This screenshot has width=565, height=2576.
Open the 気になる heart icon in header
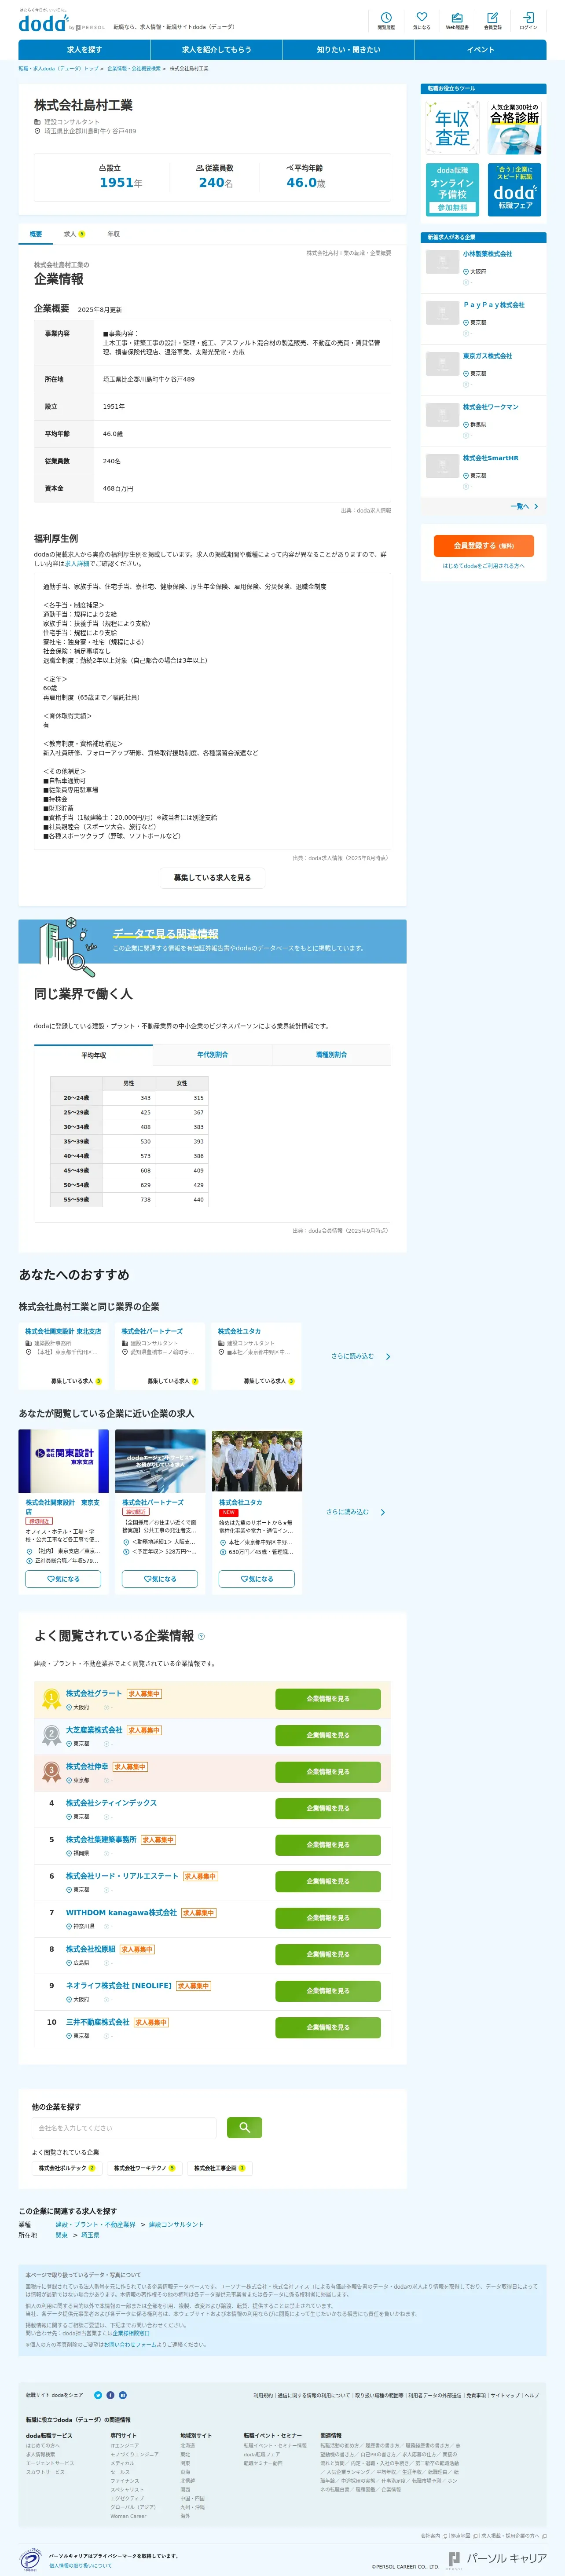point(422,20)
